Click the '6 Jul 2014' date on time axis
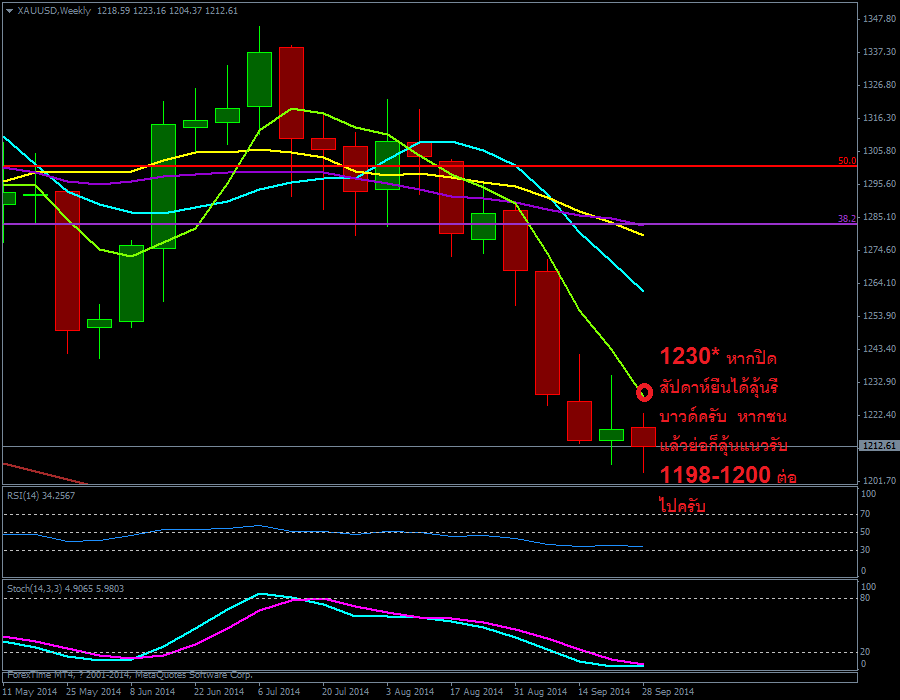Screen dimensions: 900x700 [x=277, y=691]
